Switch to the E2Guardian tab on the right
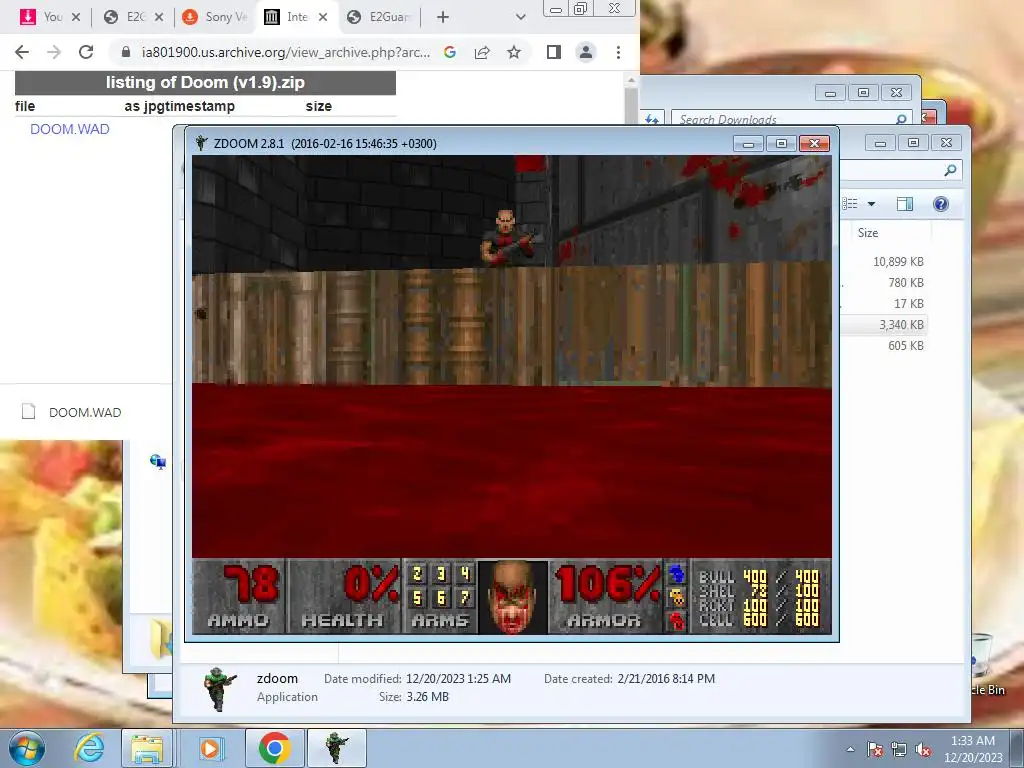Image resolution: width=1024 pixels, height=768 pixels. tap(379, 17)
